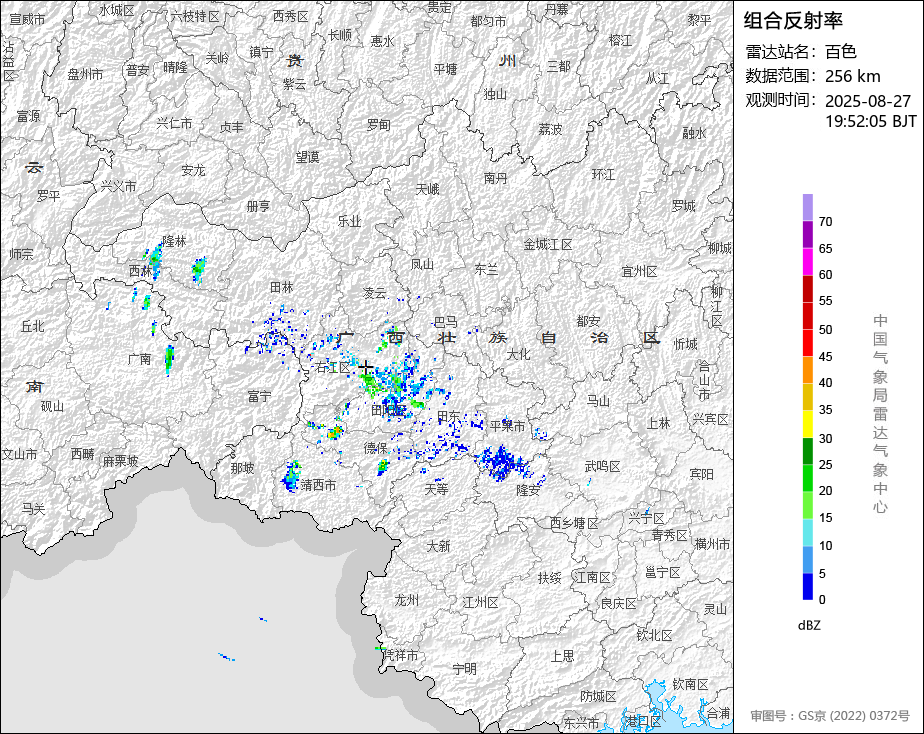Image resolution: width=924 pixels, height=734 pixels.
Task: Click the blue radar echo near 隆安
Action: coord(502,462)
